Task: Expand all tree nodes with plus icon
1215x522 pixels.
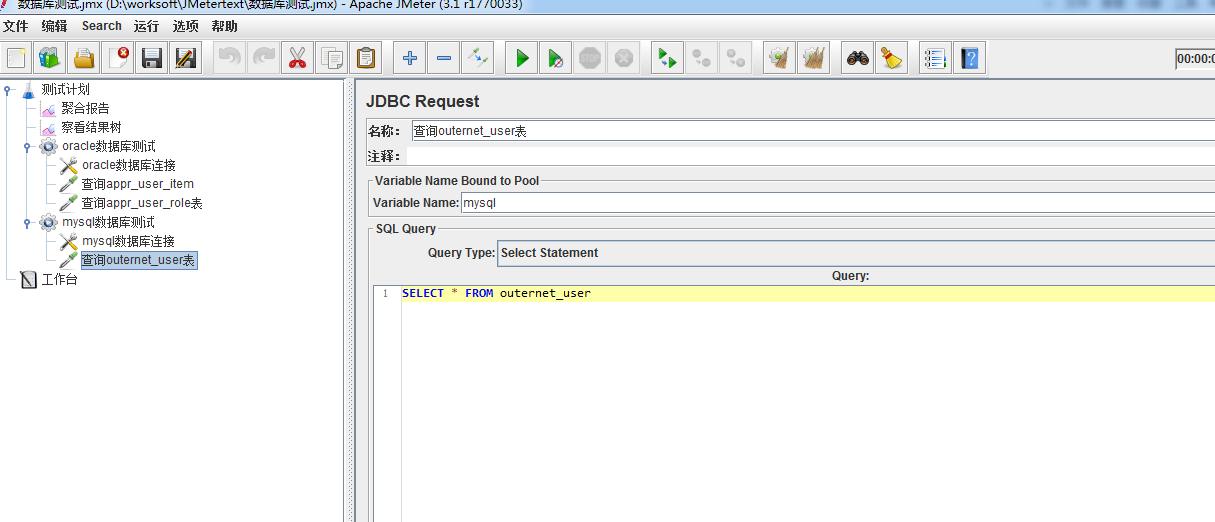Action: (409, 58)
